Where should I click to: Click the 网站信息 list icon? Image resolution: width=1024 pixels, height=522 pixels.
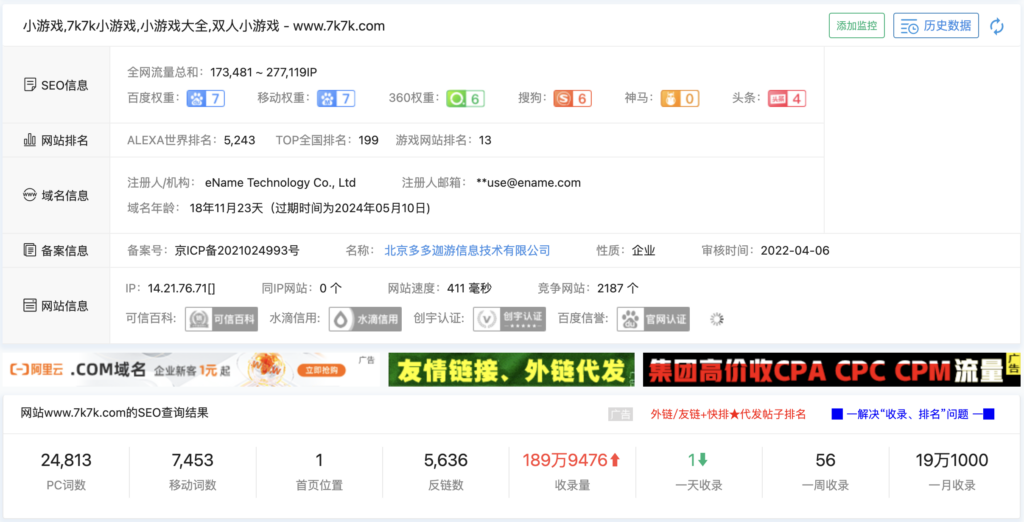(x=29, y=305)
